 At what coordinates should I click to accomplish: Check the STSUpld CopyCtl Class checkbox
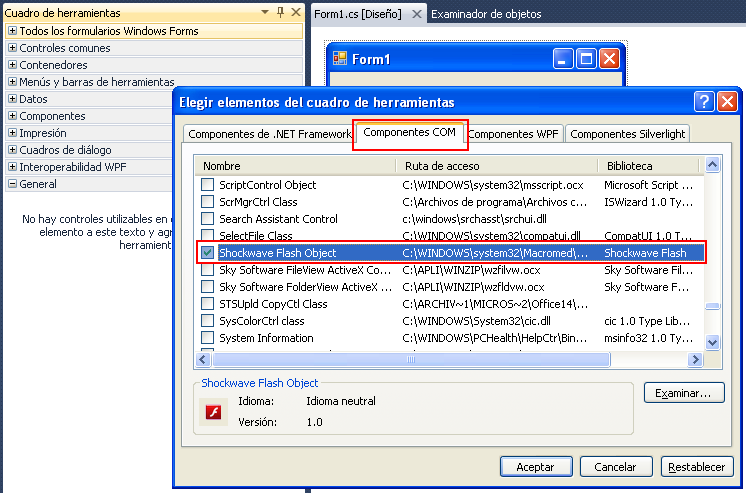pos(207,304)
